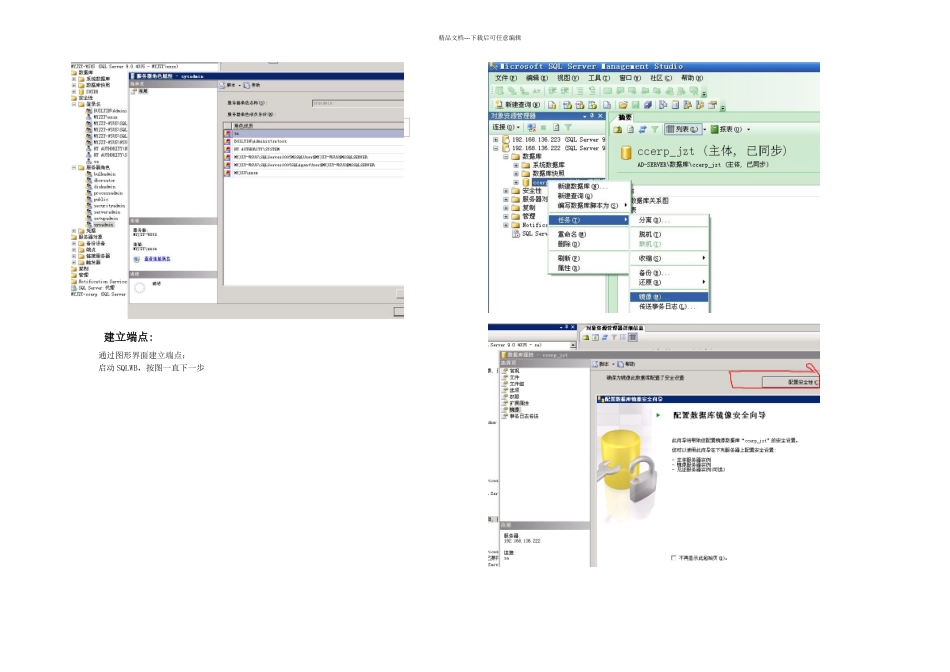This screenshot has height=672, width=950.
Task: Collapse the 192.168.136.222 server node
Action: (x=496, y=148)
